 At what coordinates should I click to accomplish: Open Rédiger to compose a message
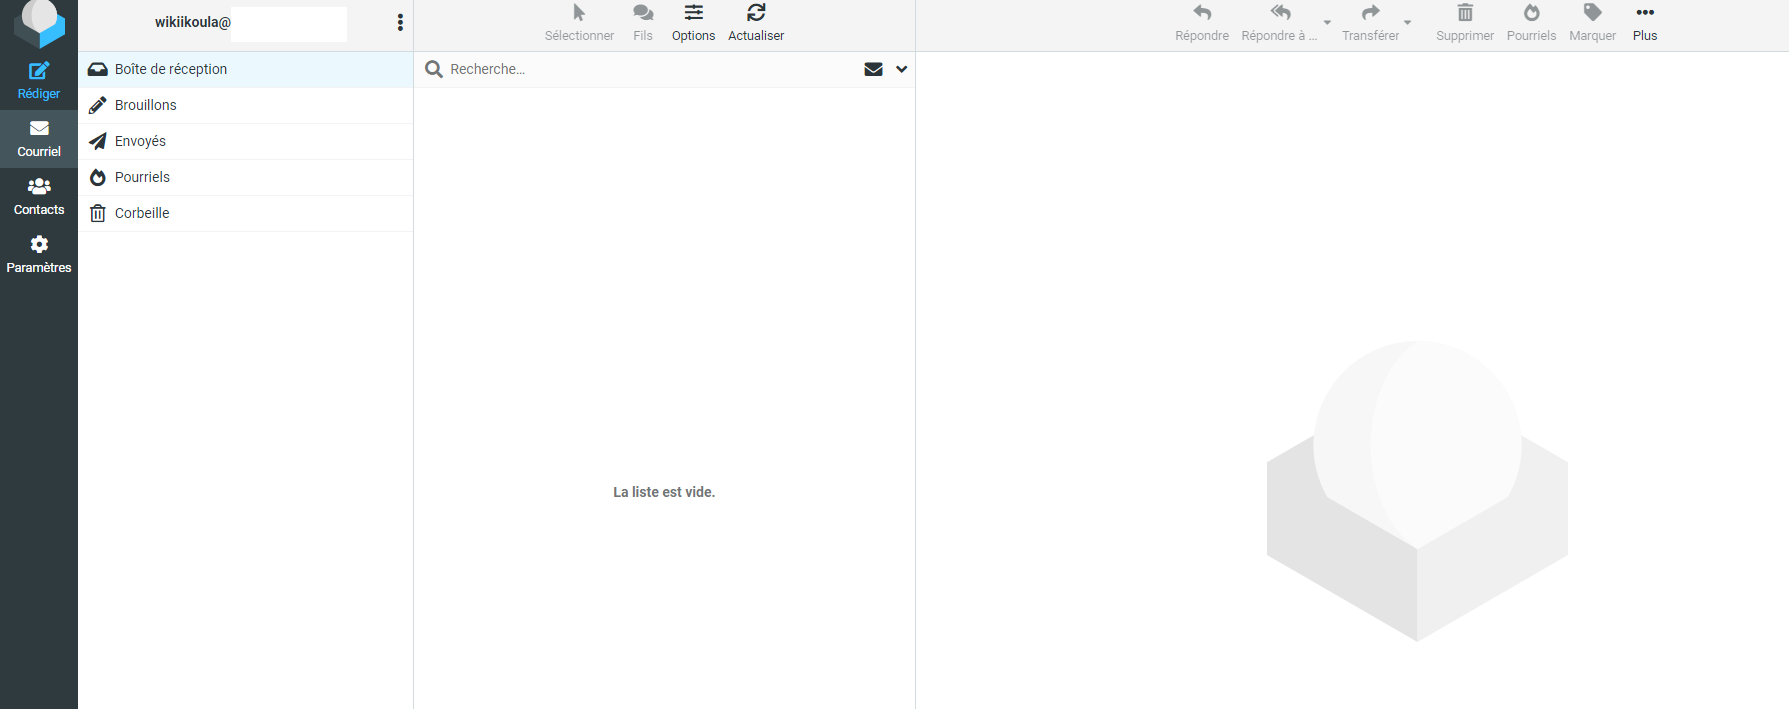pyautogui.click(x=39, y=81)
